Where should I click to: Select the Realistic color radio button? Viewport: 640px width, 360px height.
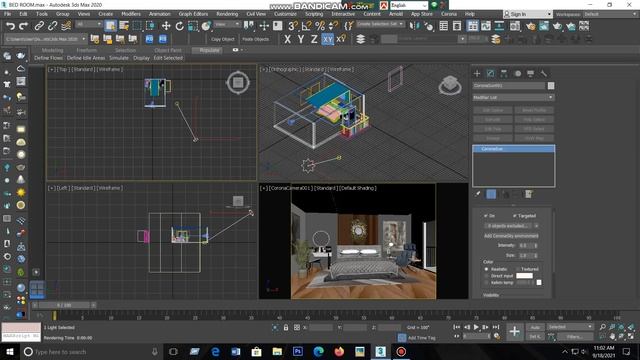[486, 269]
